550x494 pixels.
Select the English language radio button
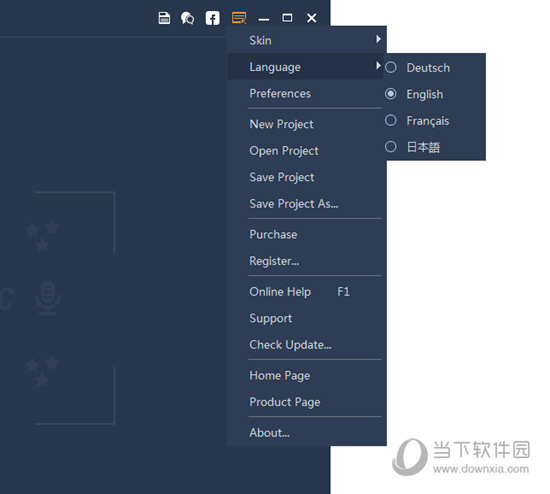click(x=391, y=94)
